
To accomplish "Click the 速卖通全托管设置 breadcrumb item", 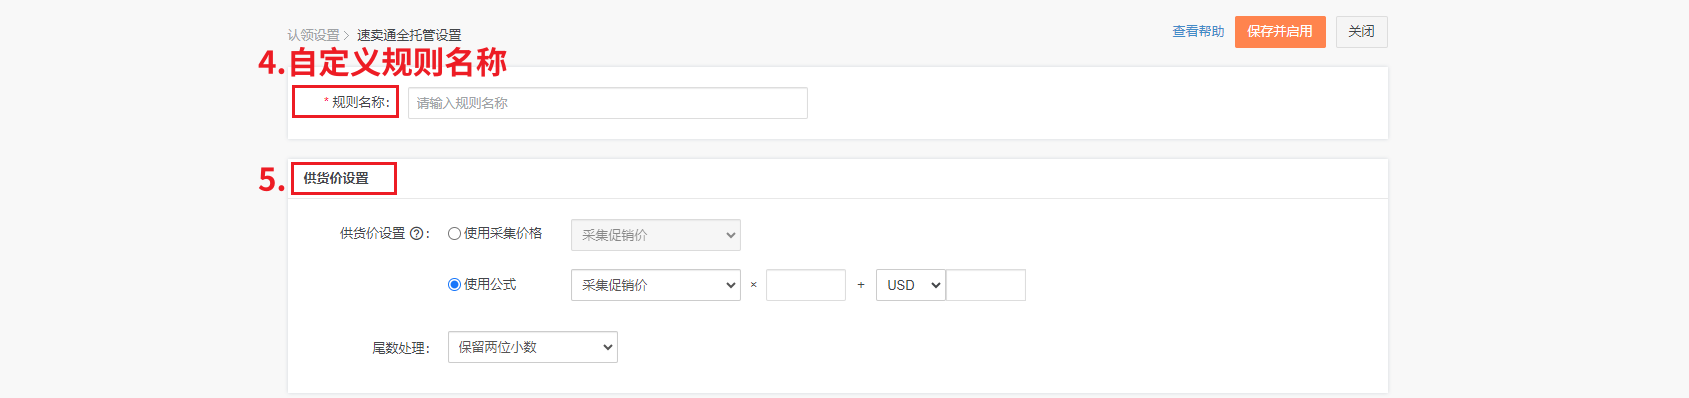I will pyautogui.click(x=409, y=35).
